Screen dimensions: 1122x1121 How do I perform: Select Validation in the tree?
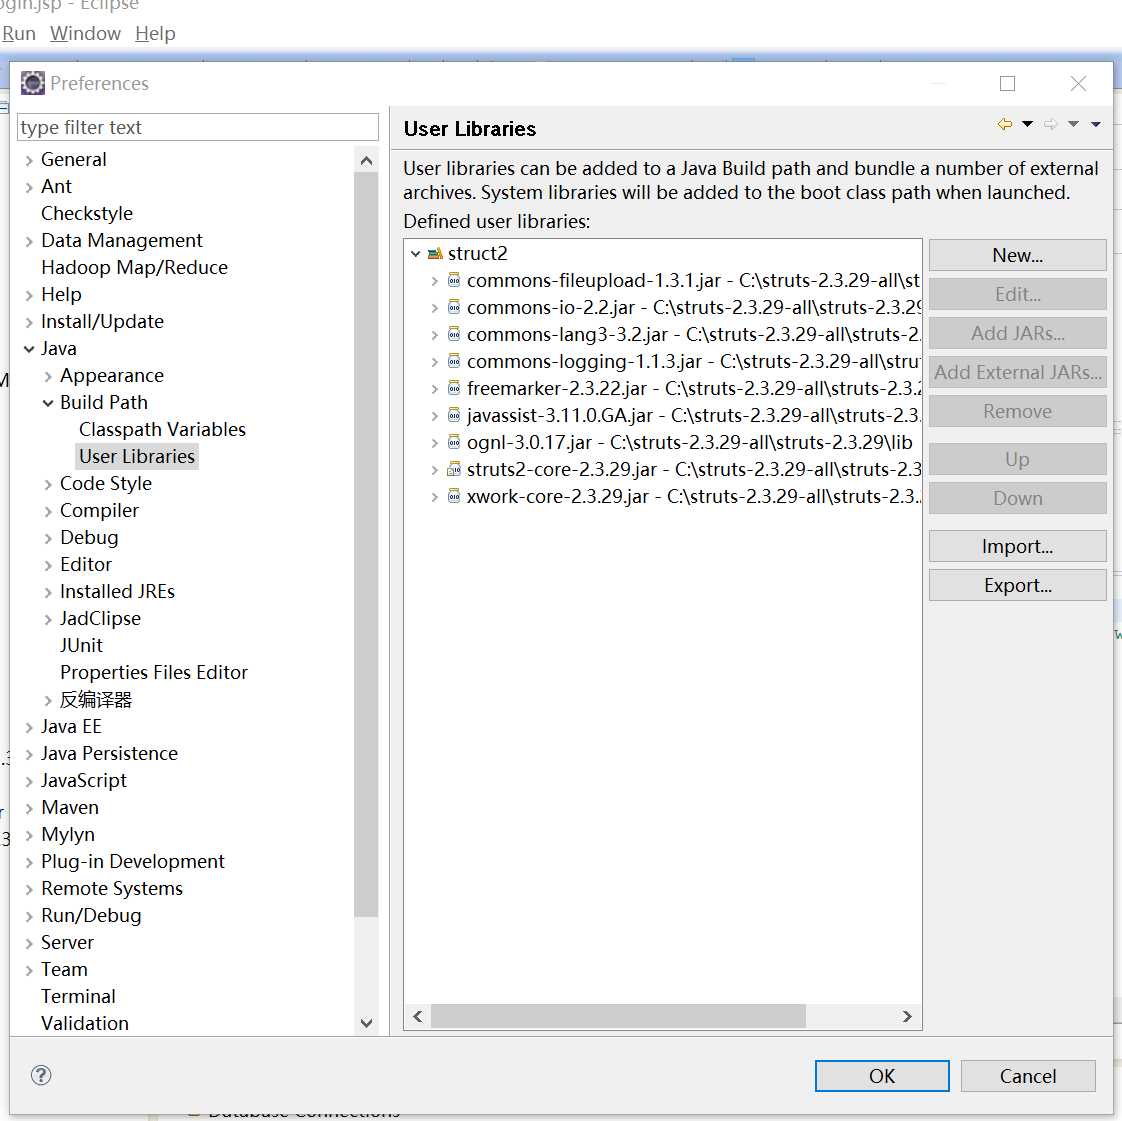pyautogui.click(x=84, y=1023)
